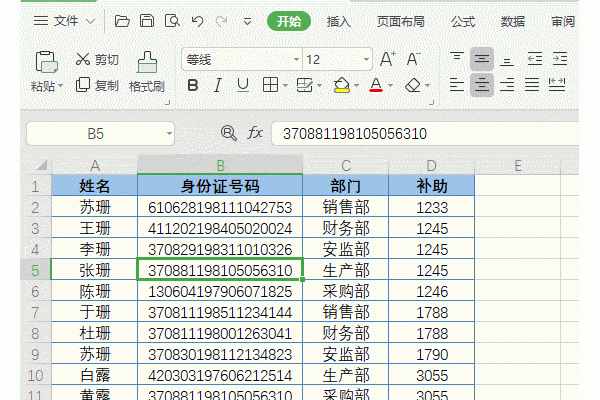The image size is (600, 400).
Task: Open clipboard dialog launcher corner
Action: (167, 103)
